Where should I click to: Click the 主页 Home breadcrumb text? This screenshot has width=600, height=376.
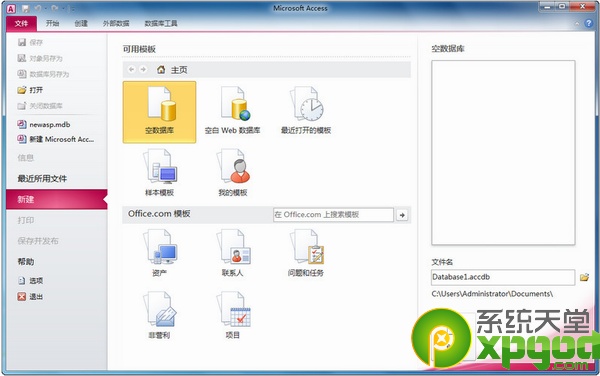(179, 70)
